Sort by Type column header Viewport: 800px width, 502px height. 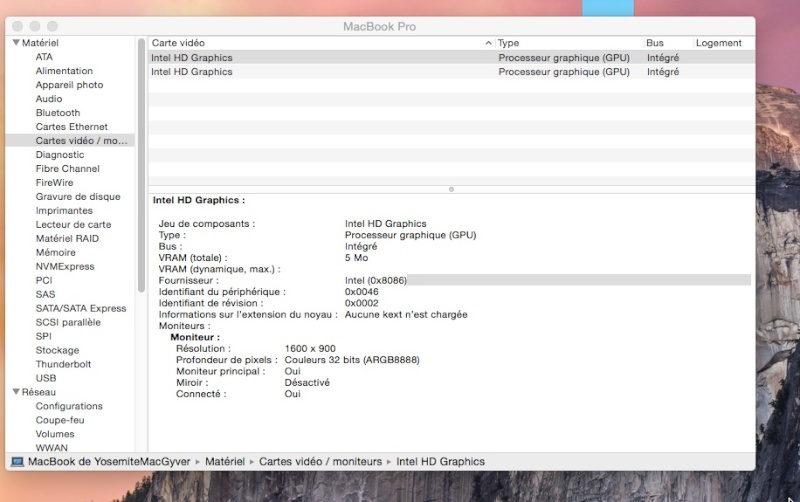click(x=569, y=43)
